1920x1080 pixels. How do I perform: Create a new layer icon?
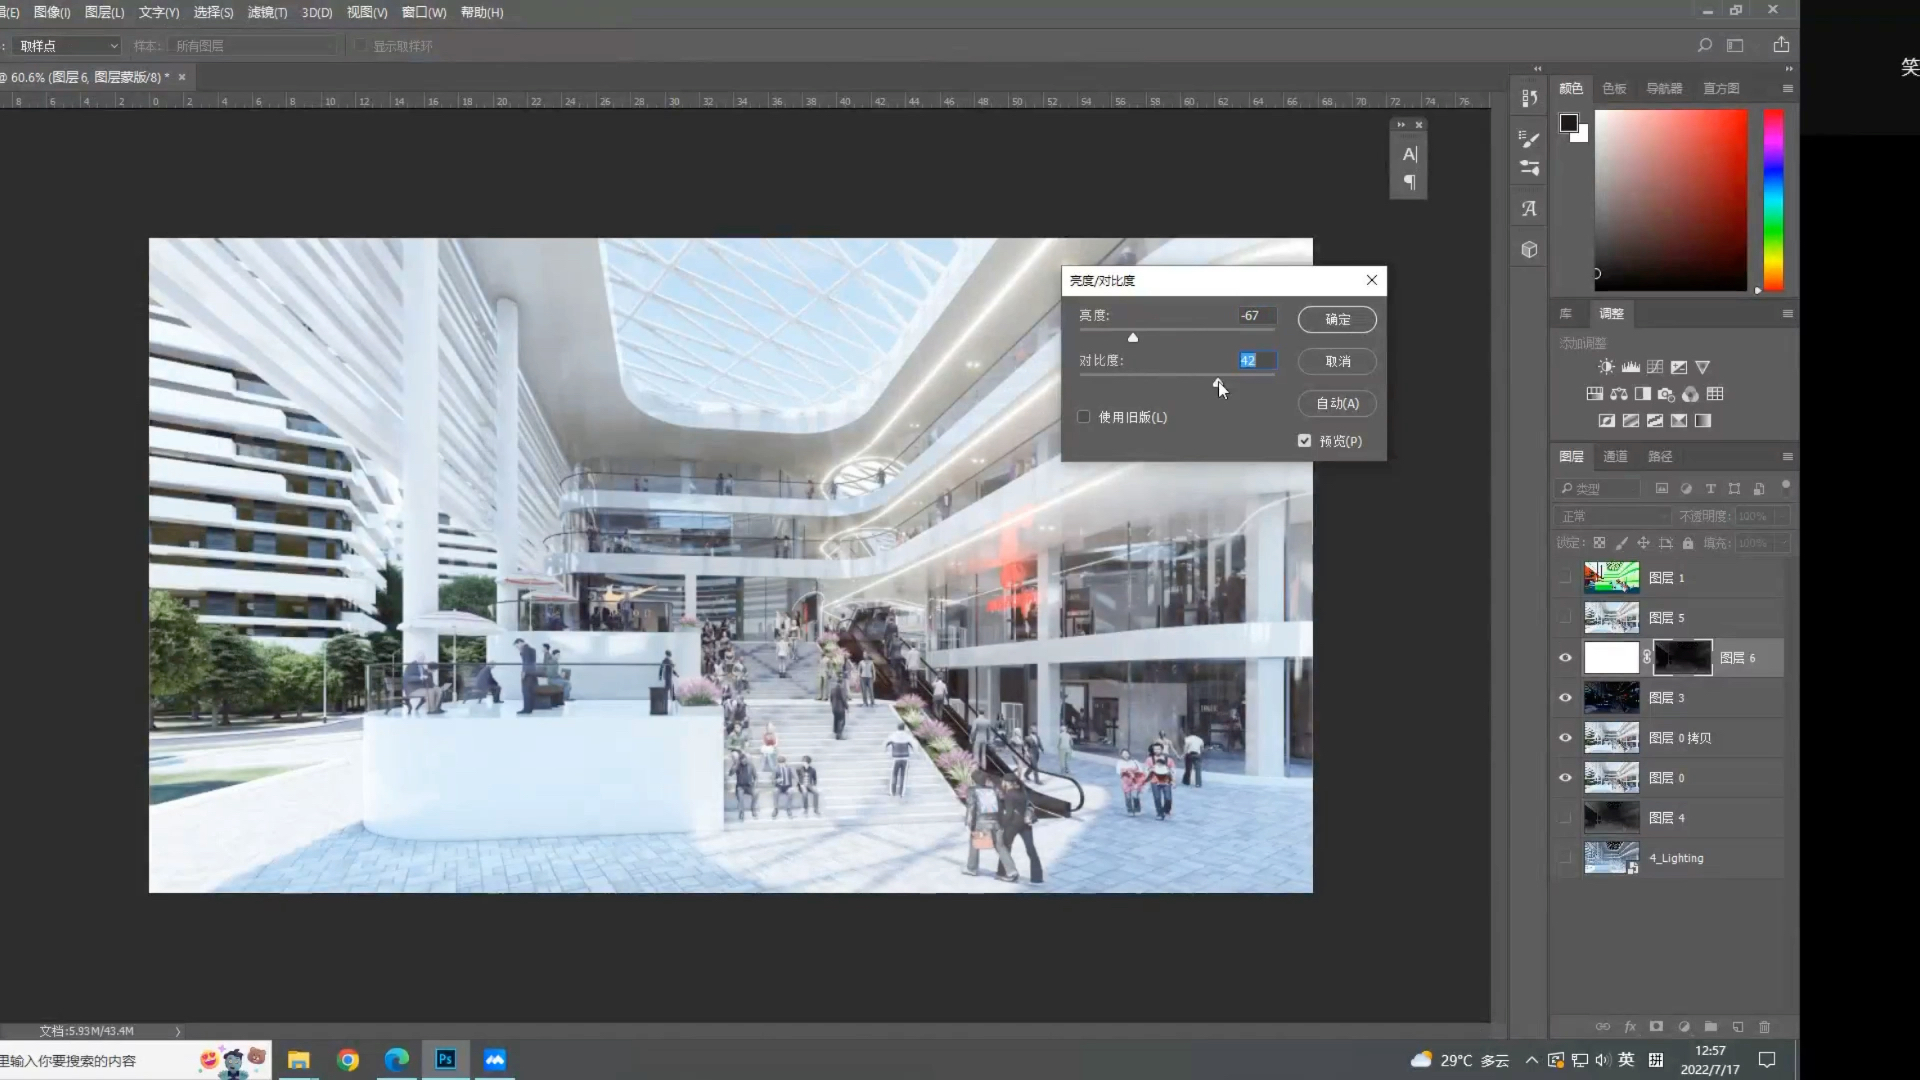click(1738, 1027)
